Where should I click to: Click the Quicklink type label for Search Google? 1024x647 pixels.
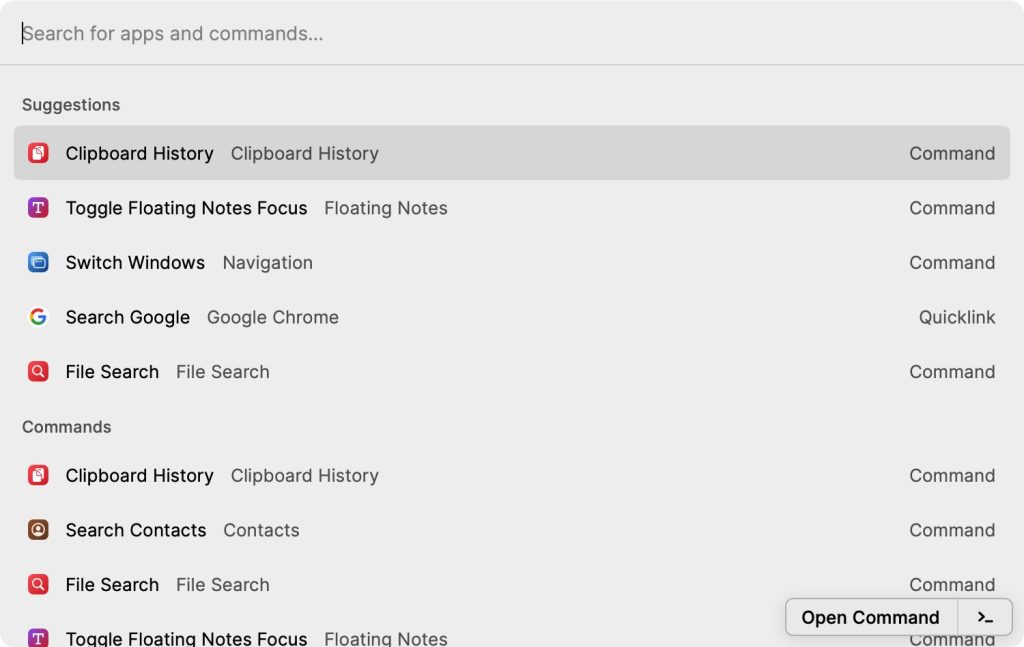(956, 317)
